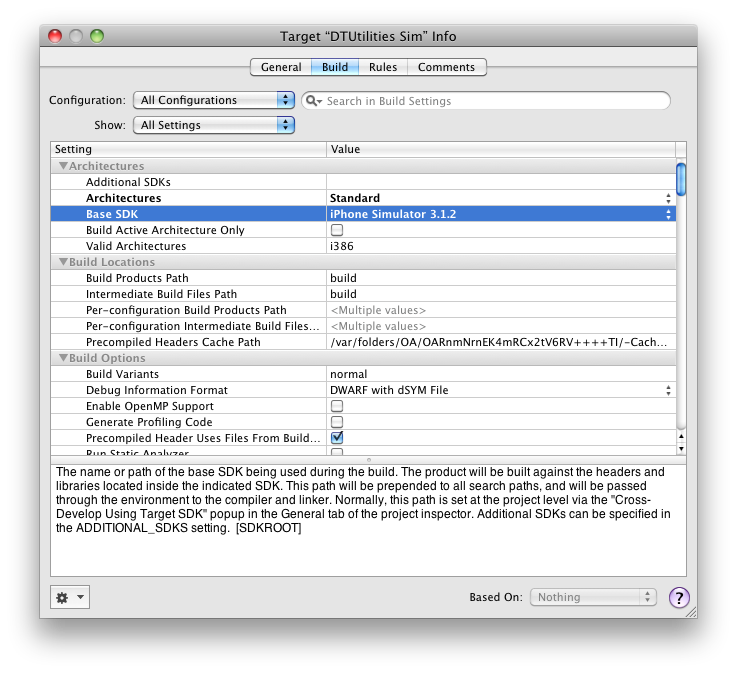This screenshot has width=737, height=673.
Task: Open the Configuration dropdown
Action: click(215, 100)
